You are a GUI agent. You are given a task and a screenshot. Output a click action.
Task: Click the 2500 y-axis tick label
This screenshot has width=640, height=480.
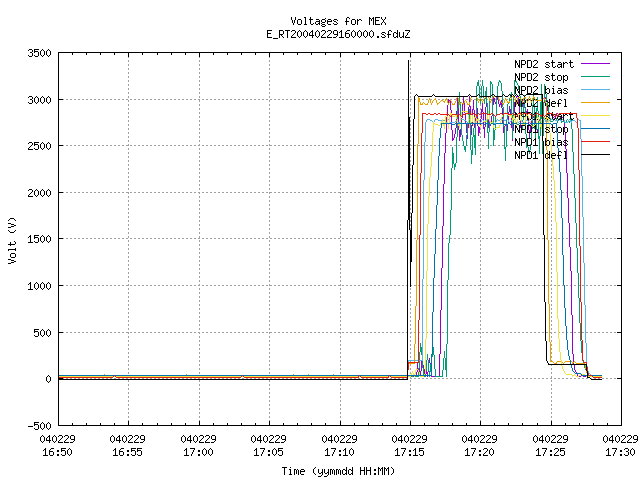(40, 146)
